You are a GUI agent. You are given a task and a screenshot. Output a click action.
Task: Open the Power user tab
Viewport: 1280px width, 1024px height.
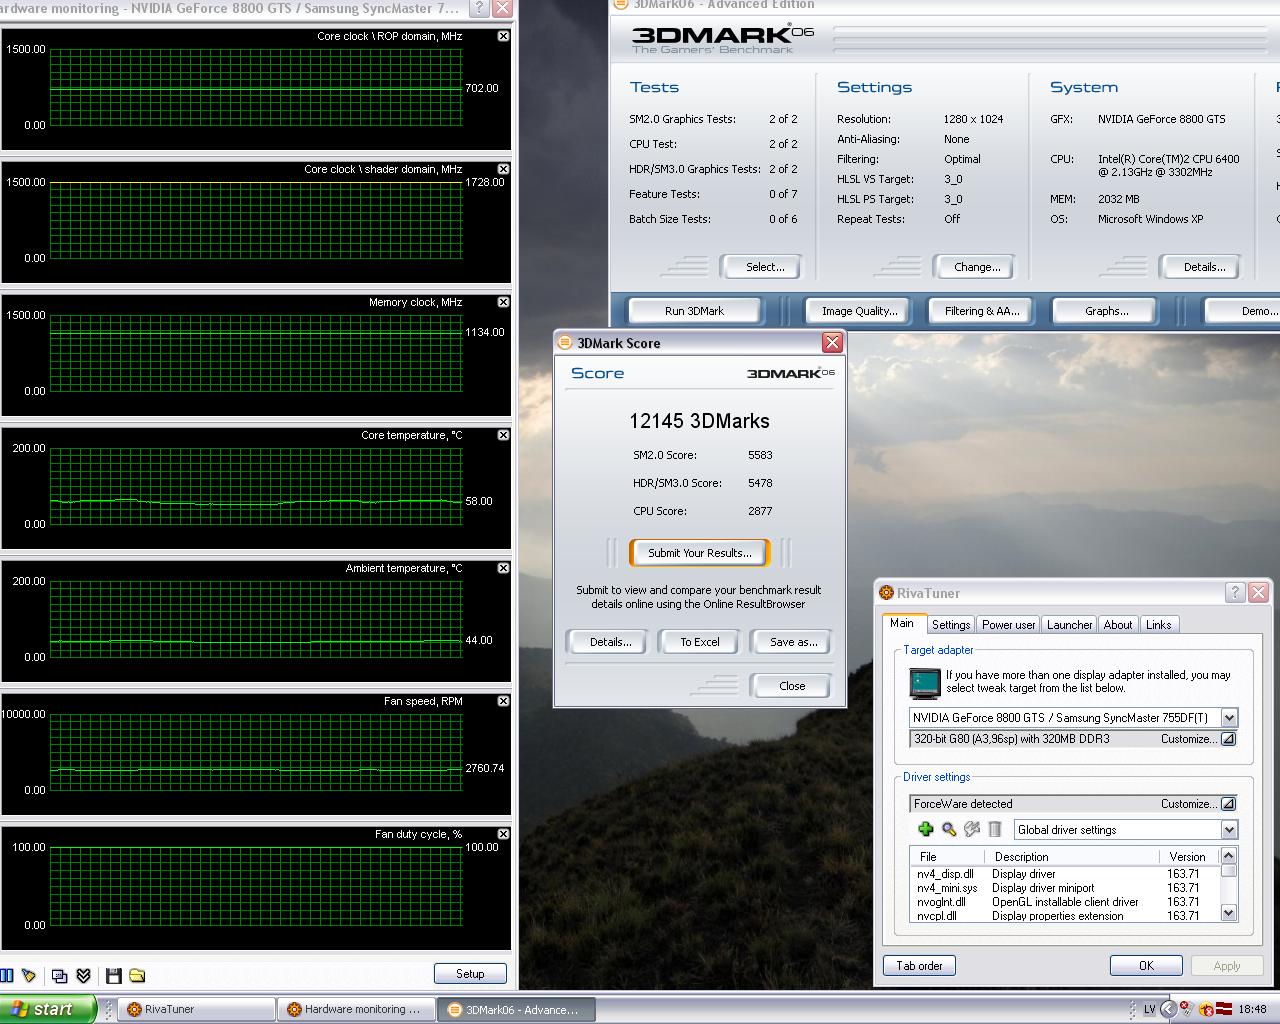[1008, 625]
